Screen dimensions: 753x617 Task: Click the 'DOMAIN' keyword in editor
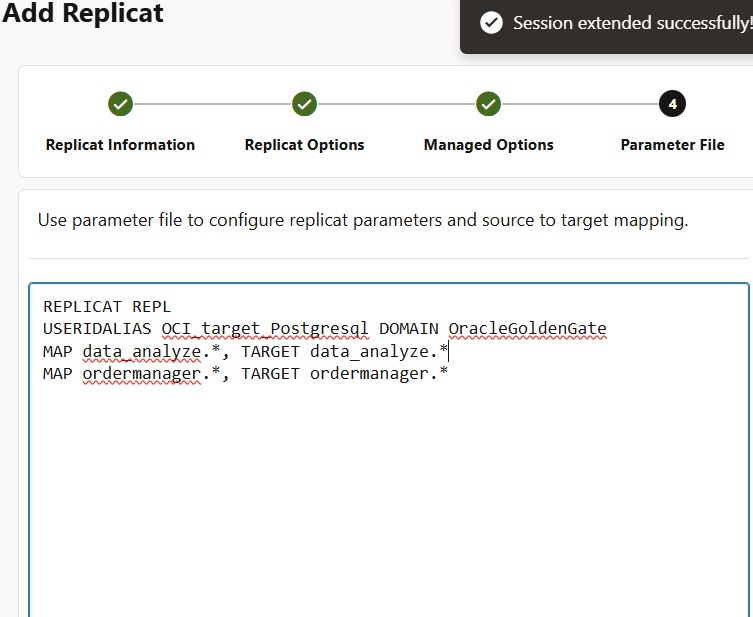click(x=409, y=329)
